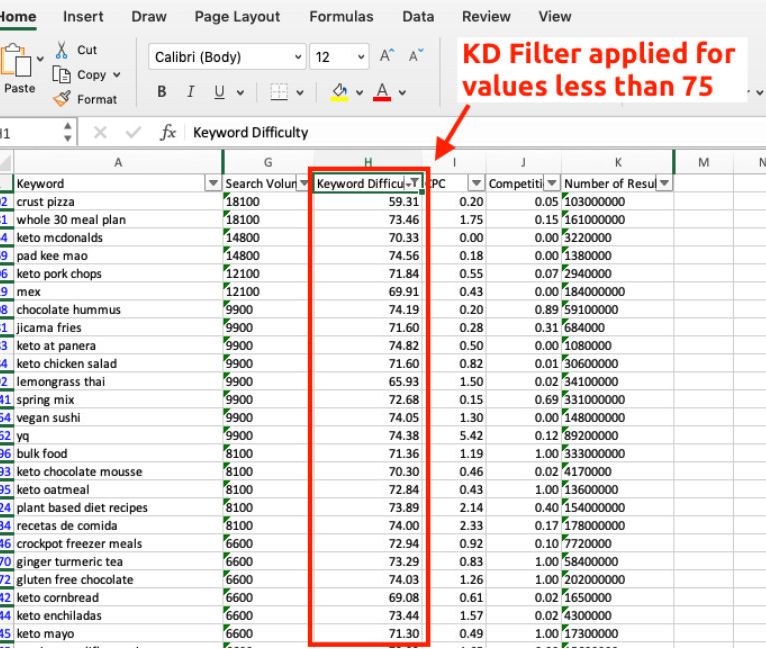Toggle Italic formatting

[190, 92]
